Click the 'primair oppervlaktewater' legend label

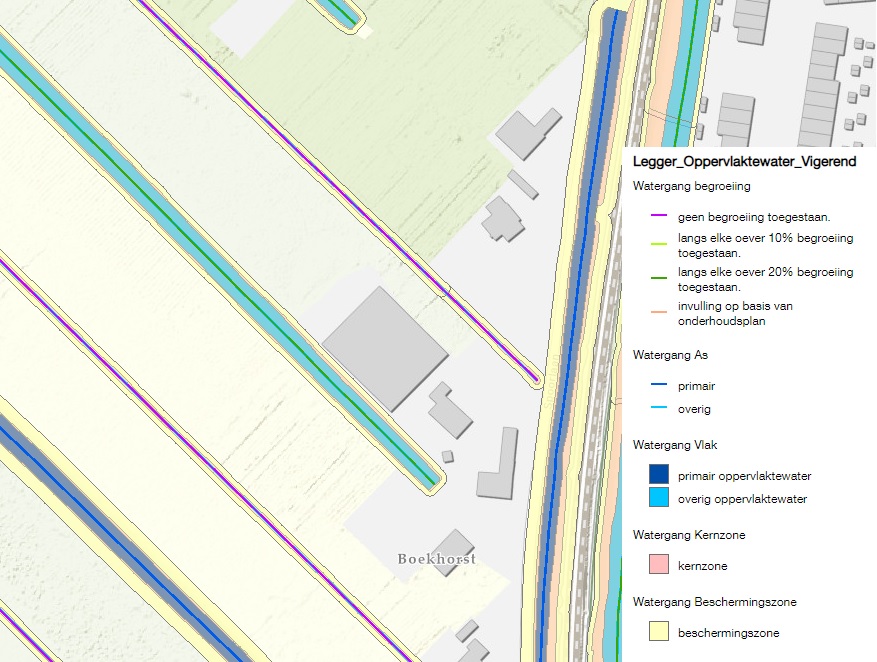[744, 476]
